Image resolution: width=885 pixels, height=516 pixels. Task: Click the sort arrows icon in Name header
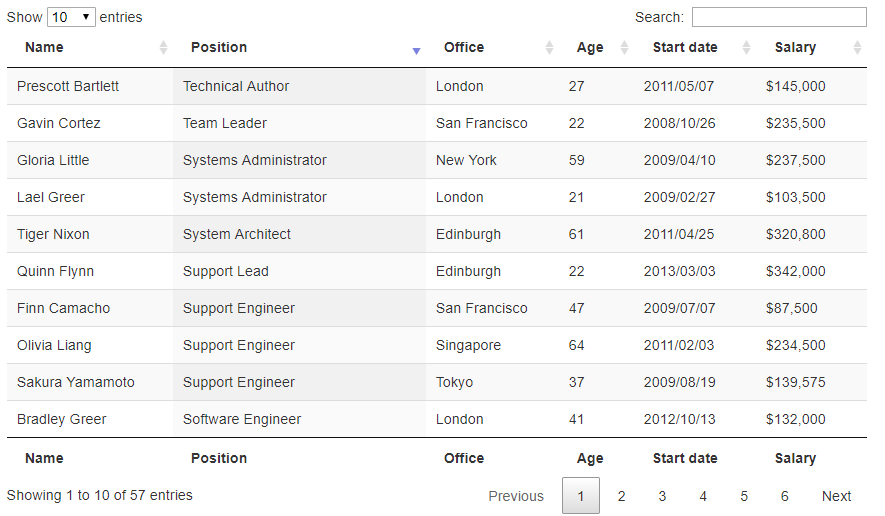164,48
